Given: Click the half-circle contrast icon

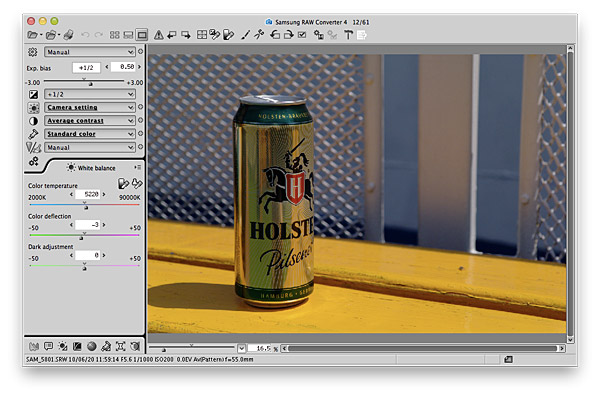Looking at the screenshot, I should (34, 121).
